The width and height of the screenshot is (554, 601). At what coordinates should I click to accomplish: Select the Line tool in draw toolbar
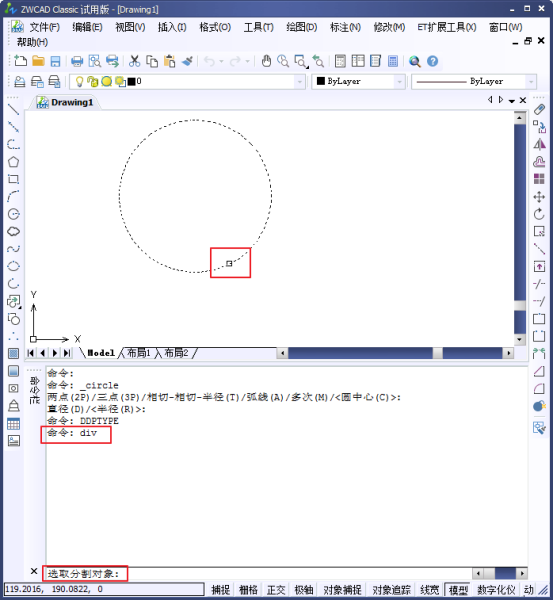13,110
